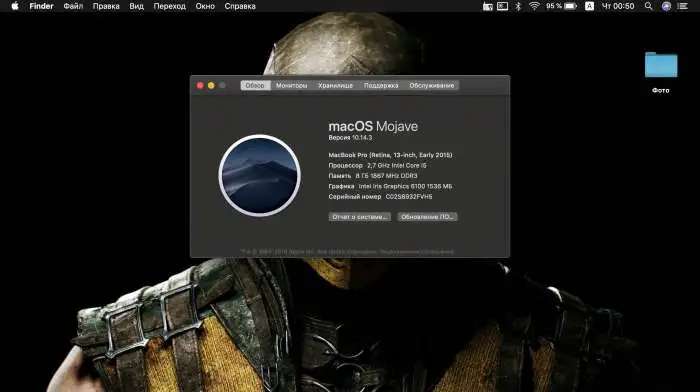Open the Файл menu
This screenshot has width=700, height=392.
click(73, 6)
